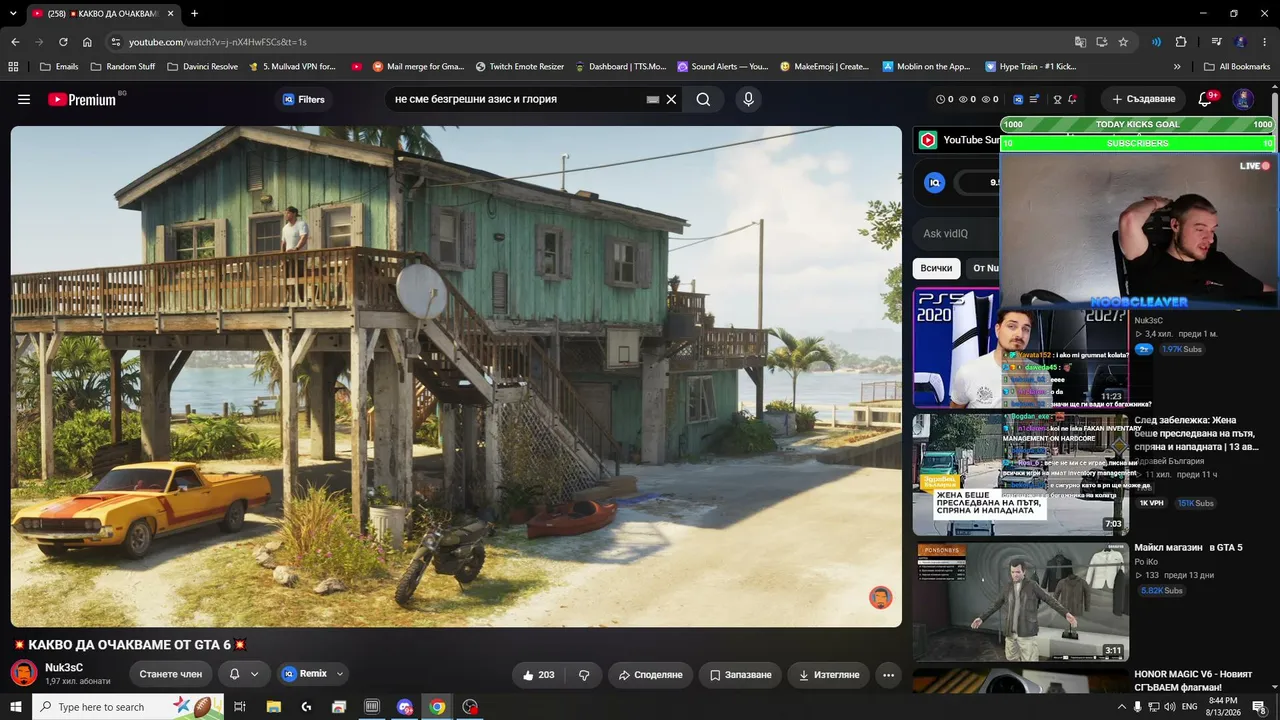The height and width of the screenshot is (720, 1280).
Task: Focus the YouTube search field
Action: (x=517, y=99)
